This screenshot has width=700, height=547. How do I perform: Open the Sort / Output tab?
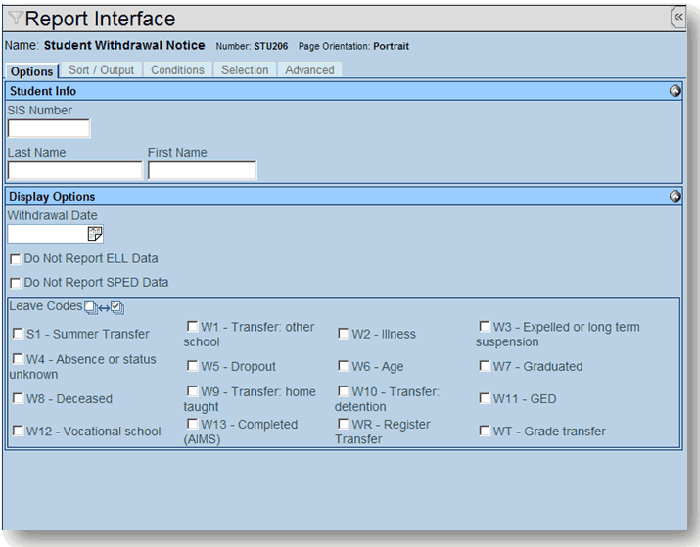(101, 70)
